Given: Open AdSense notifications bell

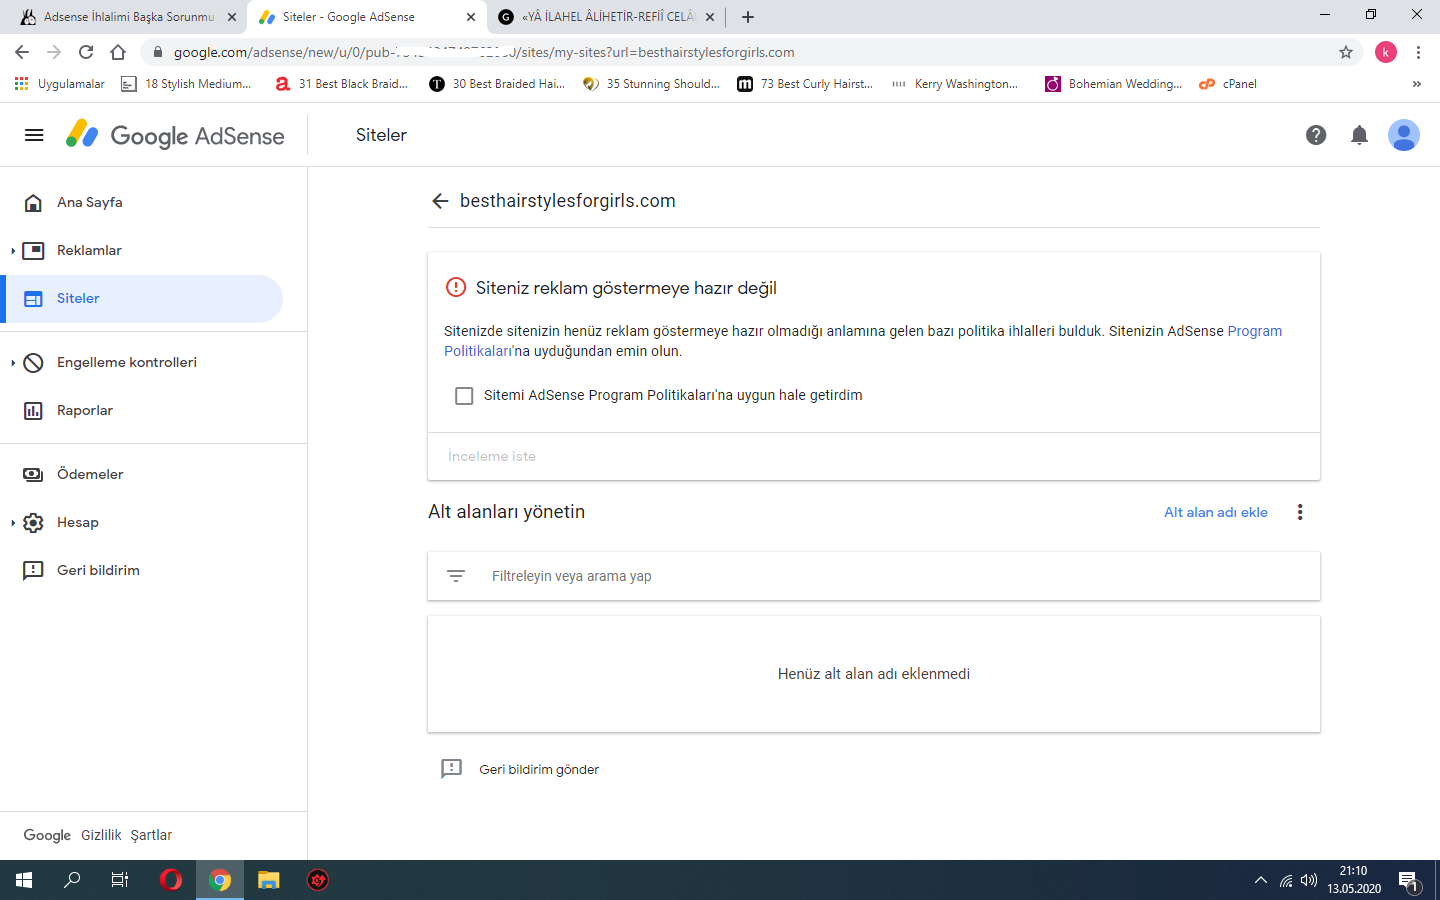Looking at the screenshot, I should [1359, 135].
